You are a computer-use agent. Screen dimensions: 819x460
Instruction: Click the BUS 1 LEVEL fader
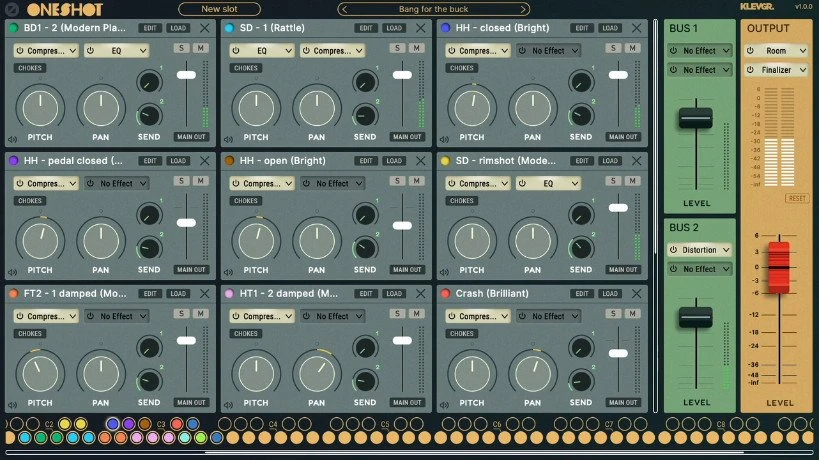pyautogui.click(x=696, y=119)
